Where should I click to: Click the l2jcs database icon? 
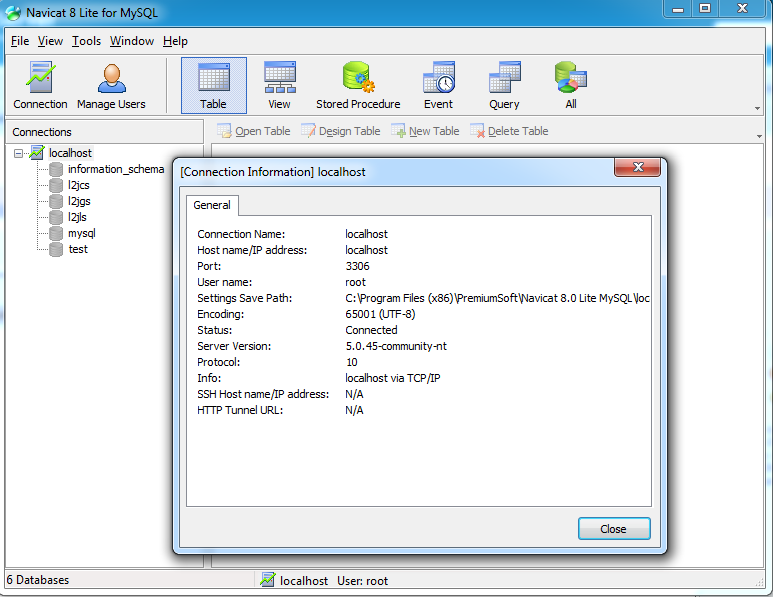[56, 185]
